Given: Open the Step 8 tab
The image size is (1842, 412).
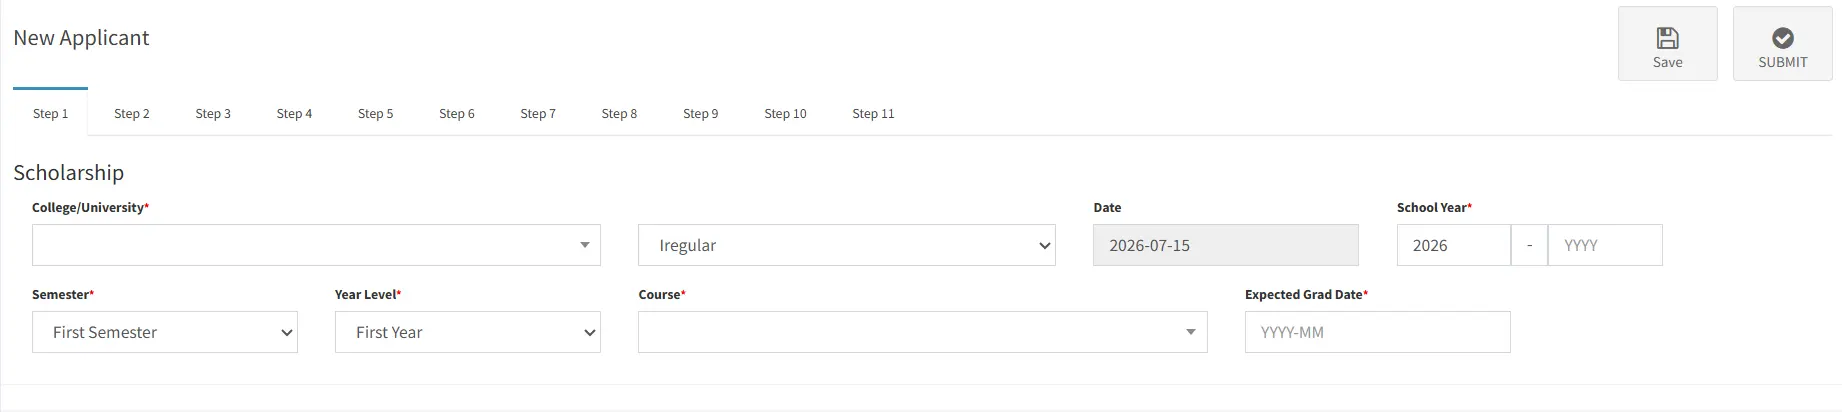Looking at the screenshot, I should 619,113.
